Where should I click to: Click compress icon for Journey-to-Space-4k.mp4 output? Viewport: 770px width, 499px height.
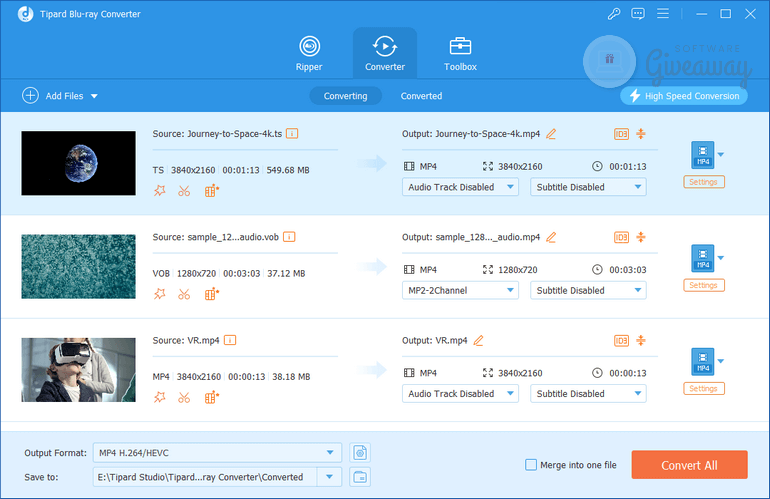641,134
